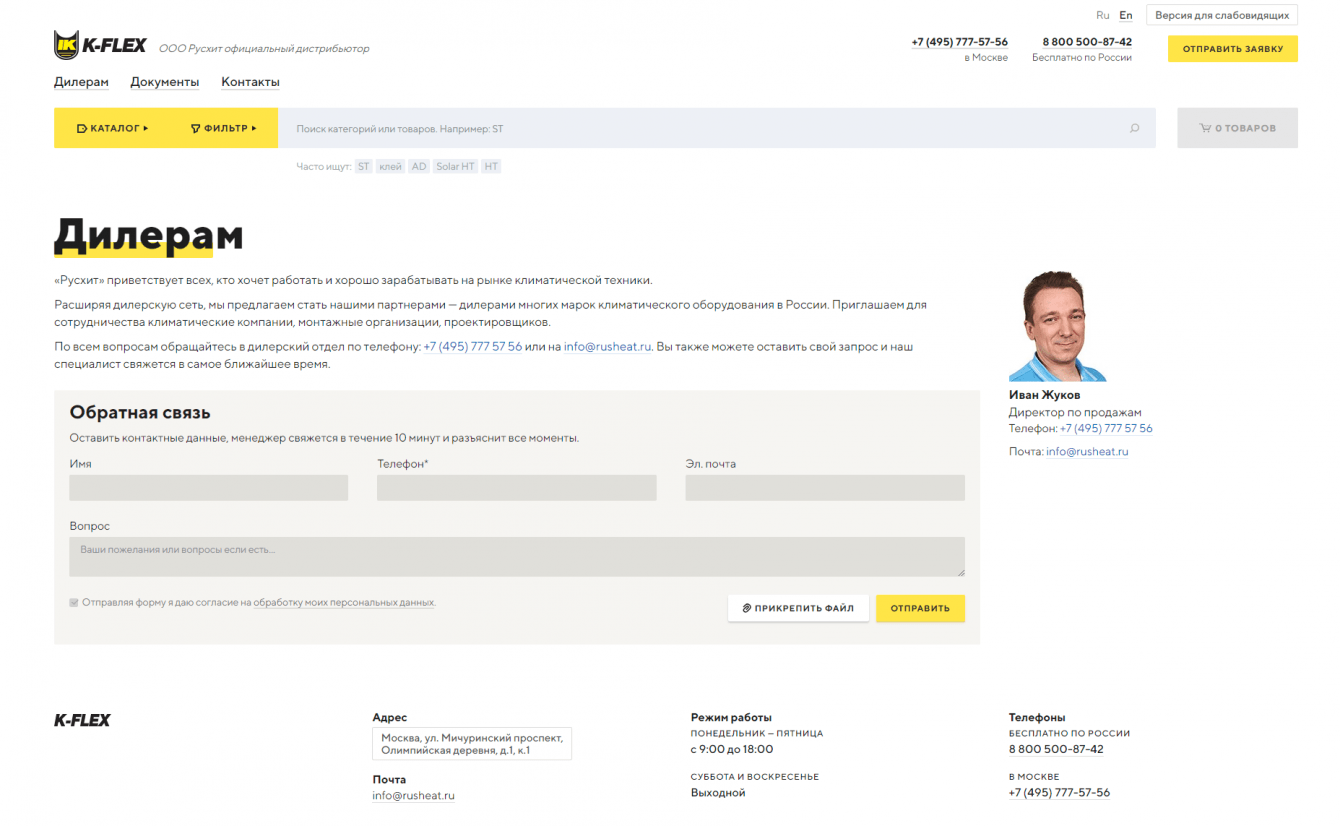This screenshot has width=1340, height=826.
Task: Click Отправить заявку button
Action: pos(1233,49)
